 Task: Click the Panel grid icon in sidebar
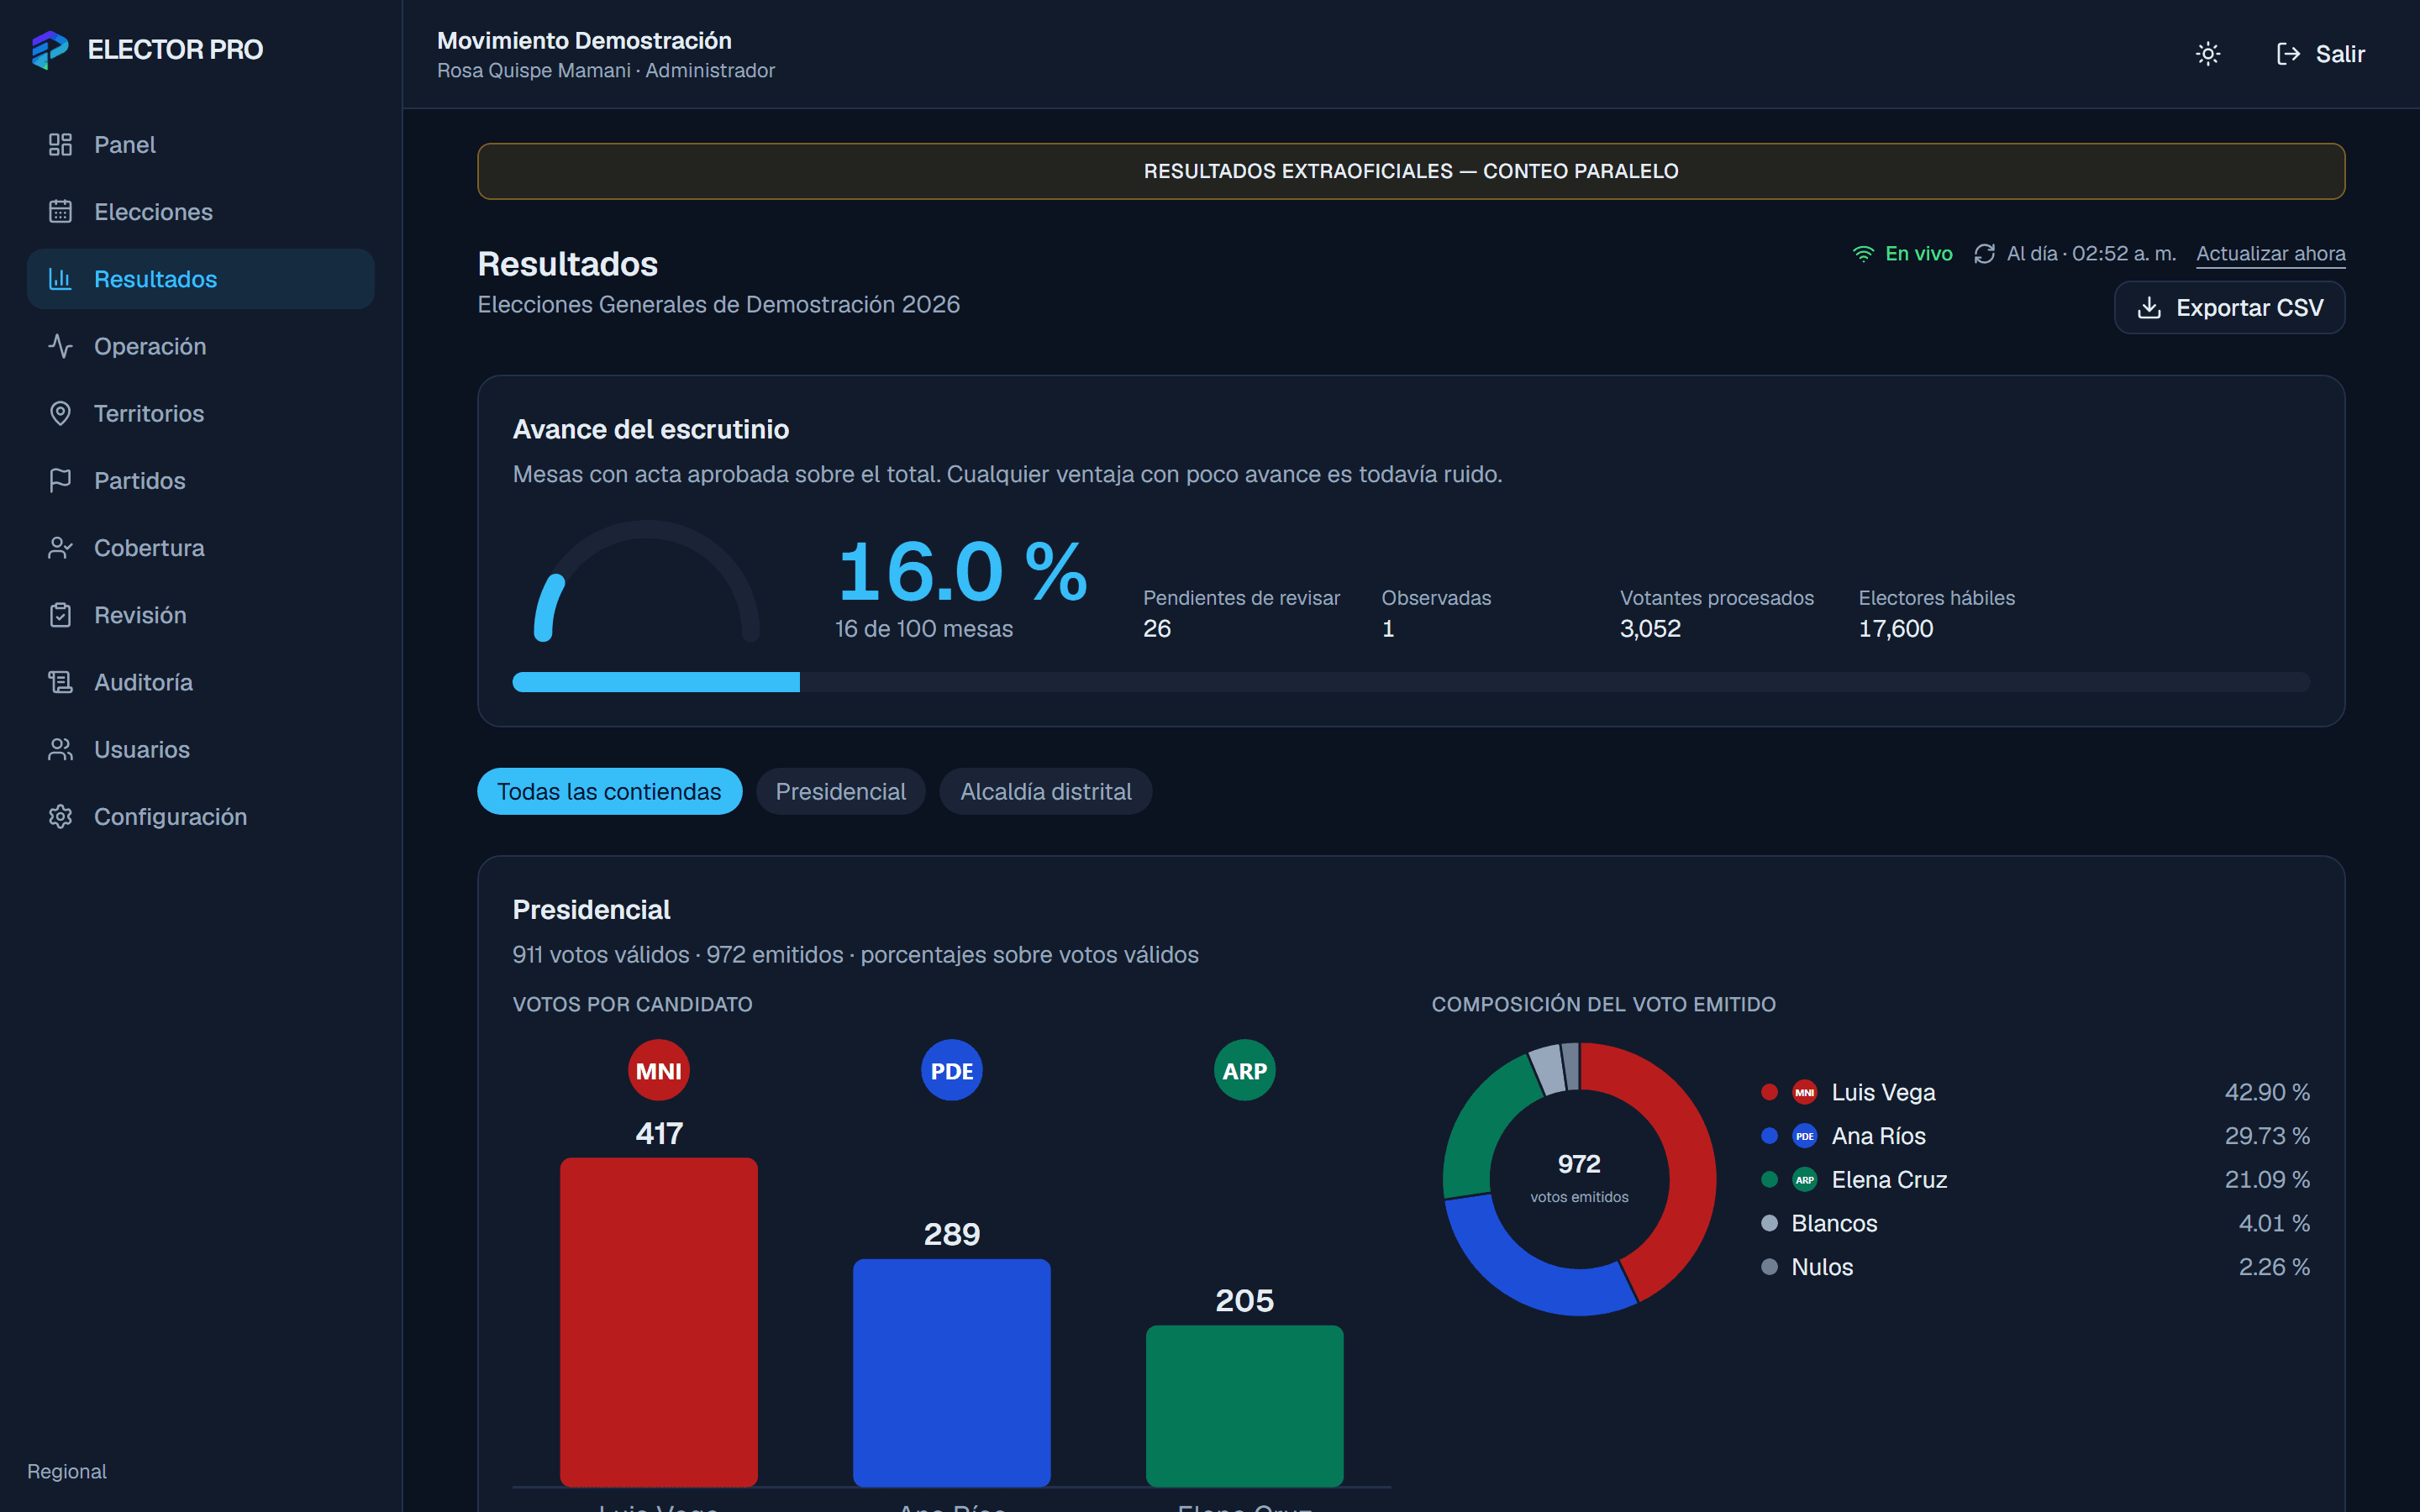[60, 145]
